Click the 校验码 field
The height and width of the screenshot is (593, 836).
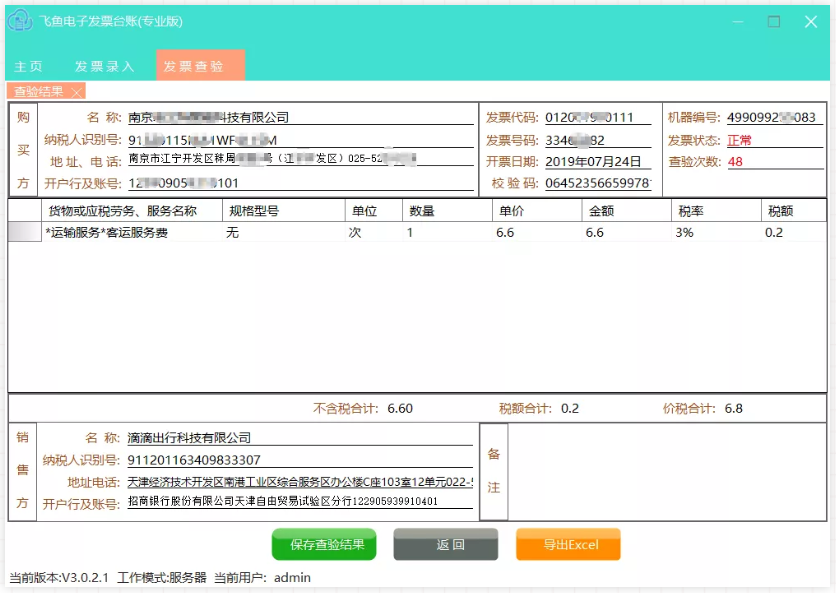(x=598, y=183)
